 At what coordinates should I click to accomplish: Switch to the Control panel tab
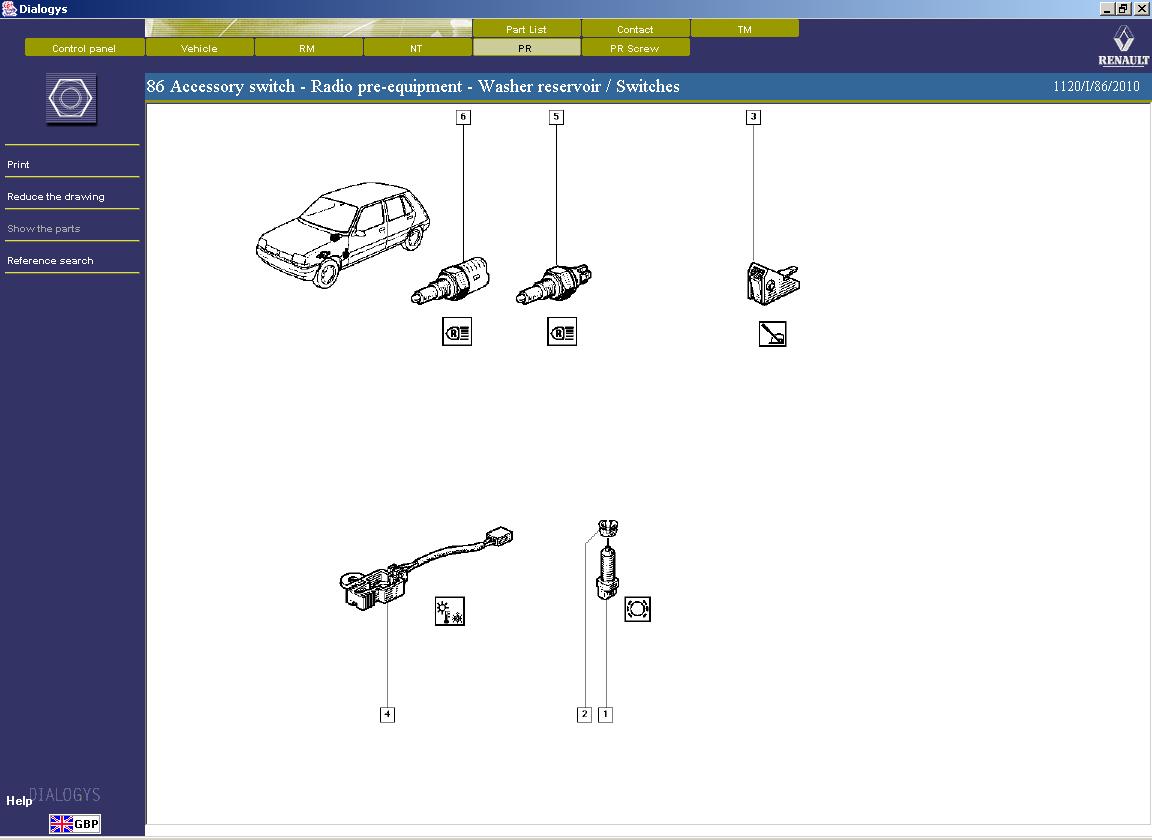click(x=84, y=48)
